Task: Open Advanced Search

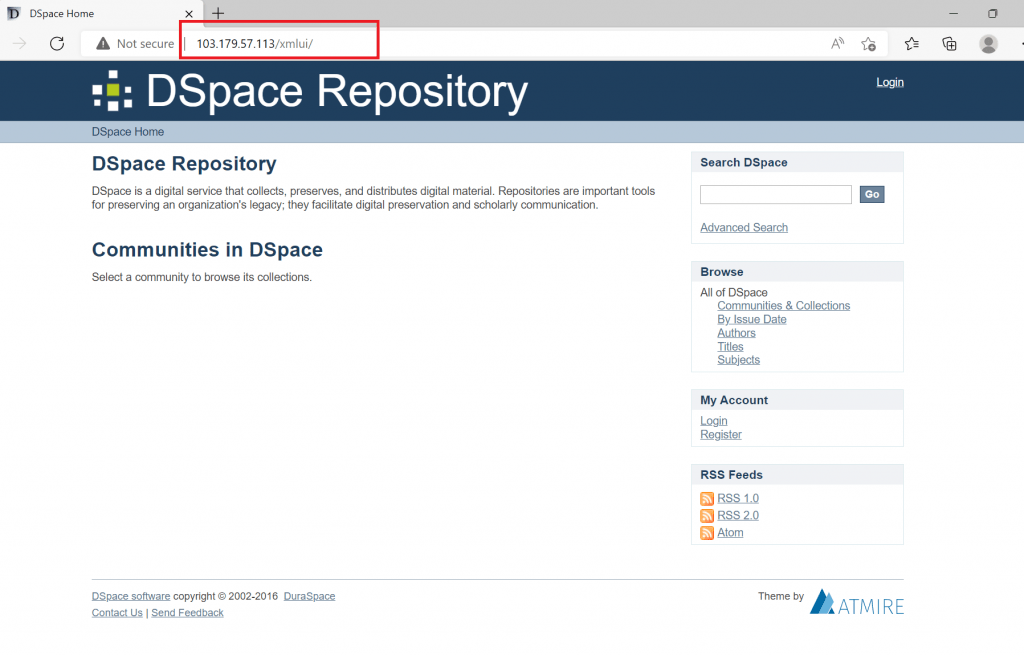Action: tap(743, 227)
